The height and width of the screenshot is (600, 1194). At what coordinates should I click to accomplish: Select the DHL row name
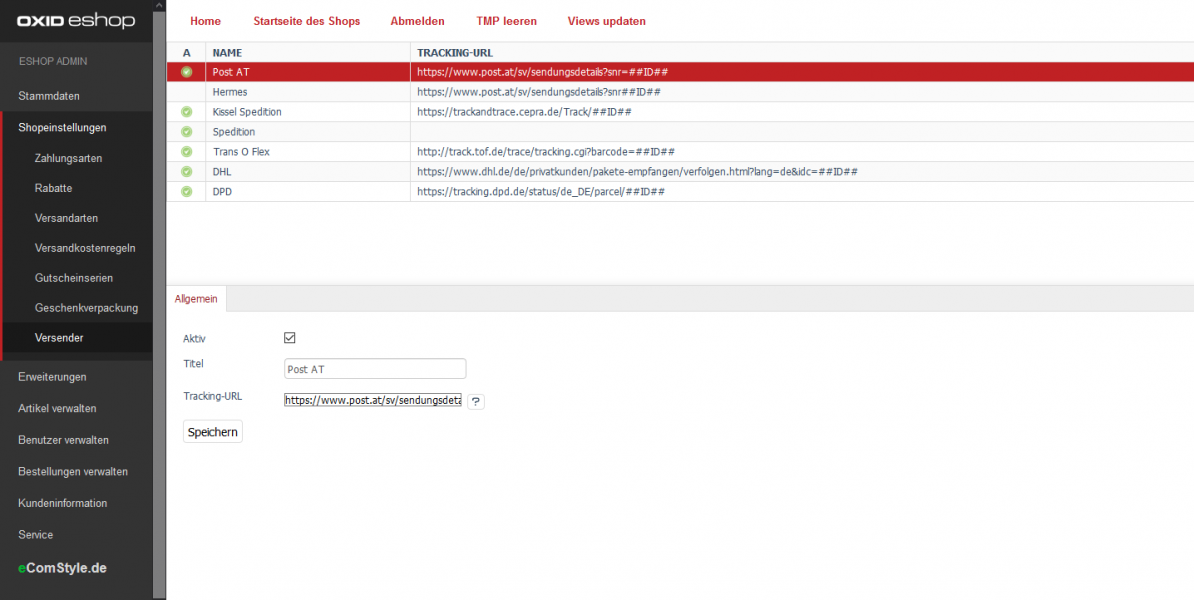(222, 171)
